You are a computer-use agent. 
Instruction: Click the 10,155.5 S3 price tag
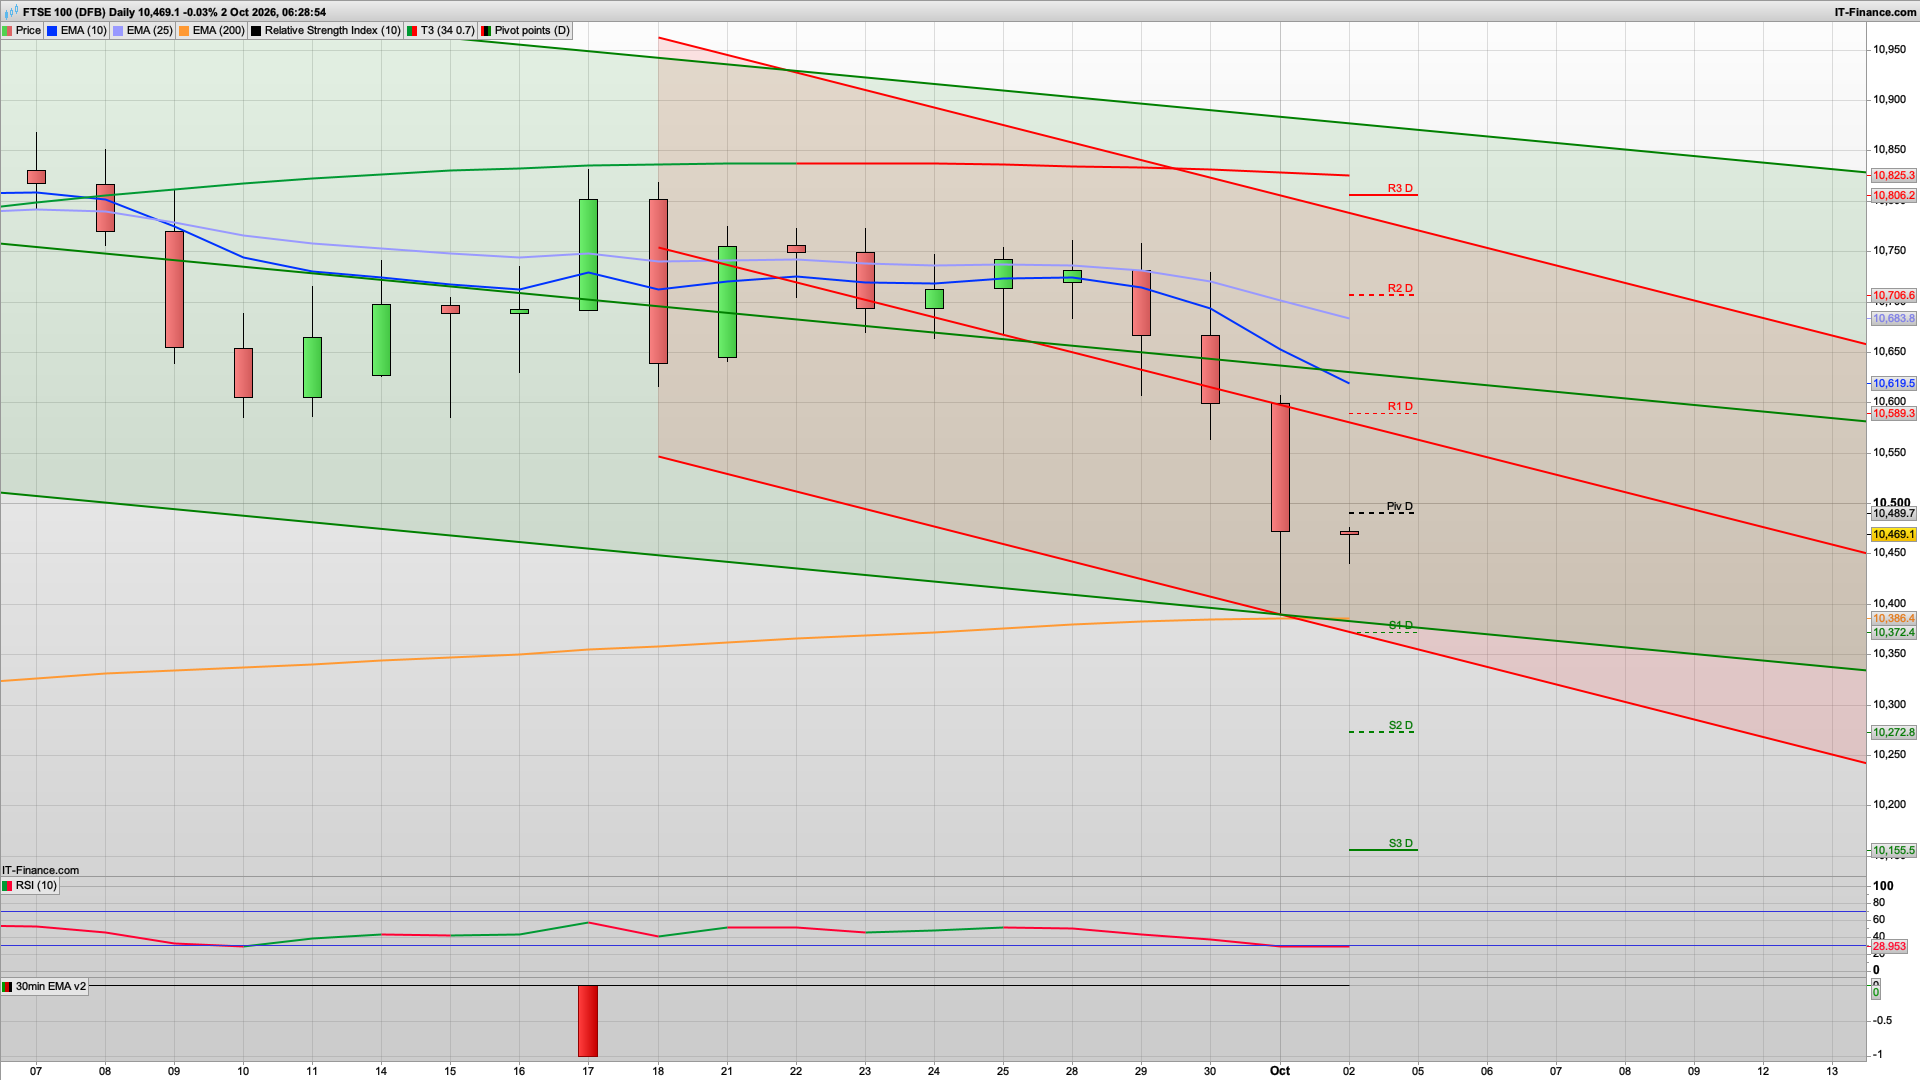point(1894,850)
